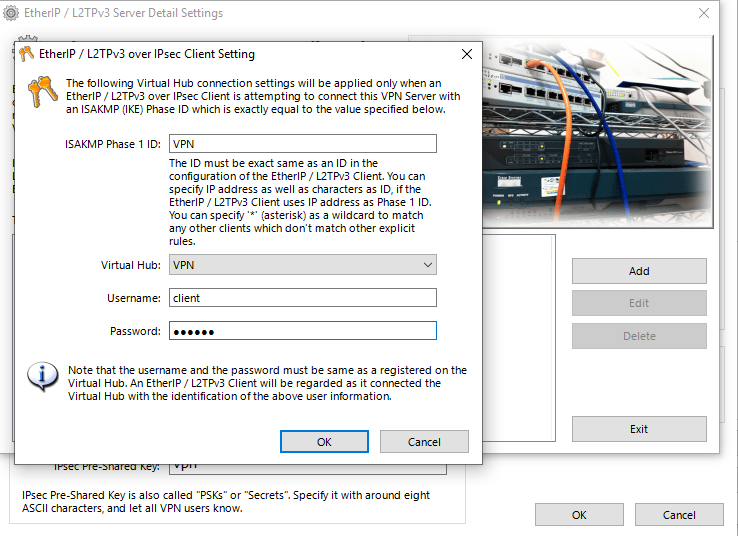Confirm client setting with OK button
Image resolution: width=738 pixels, height=536 pixels.
click(324, 442)
